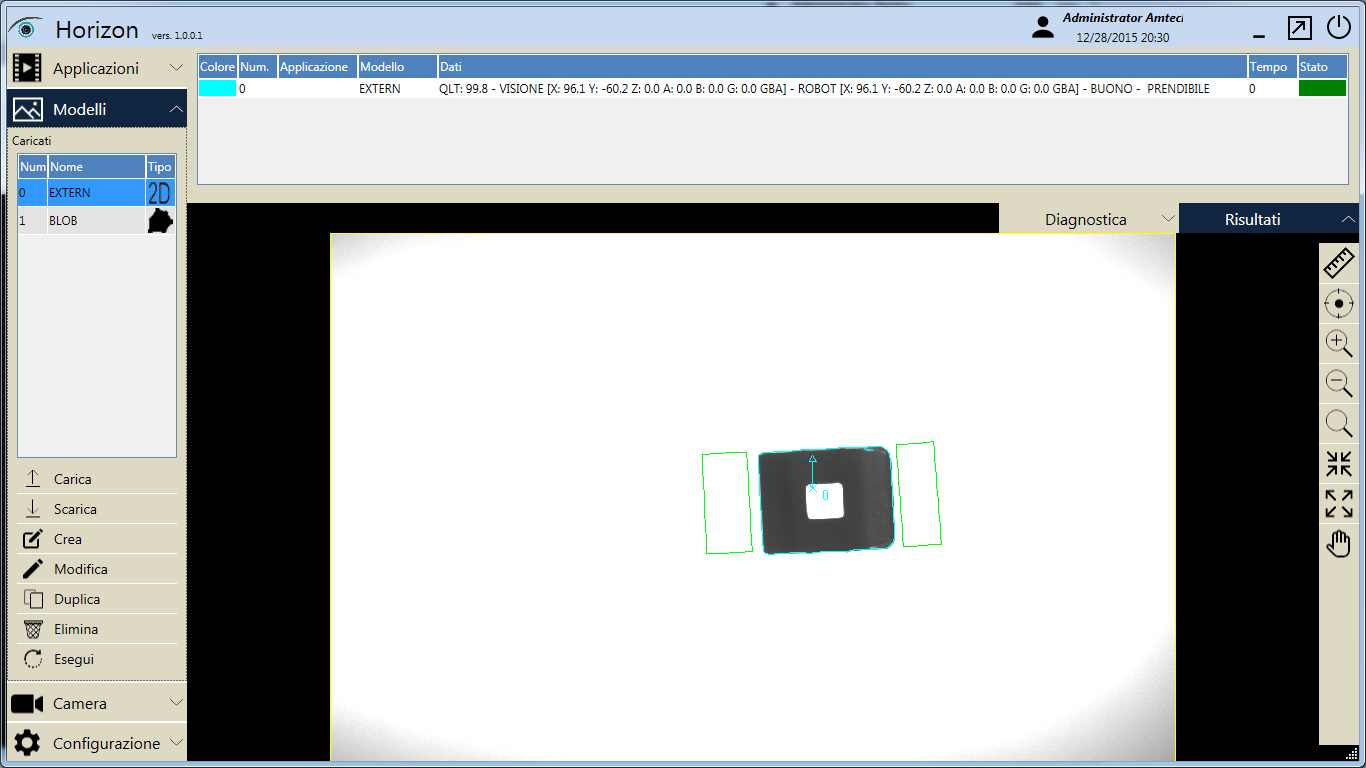Expand the Diagnostica panel chevron
This screenshot has height=768, width=1366.
[x=1167, y=219]
